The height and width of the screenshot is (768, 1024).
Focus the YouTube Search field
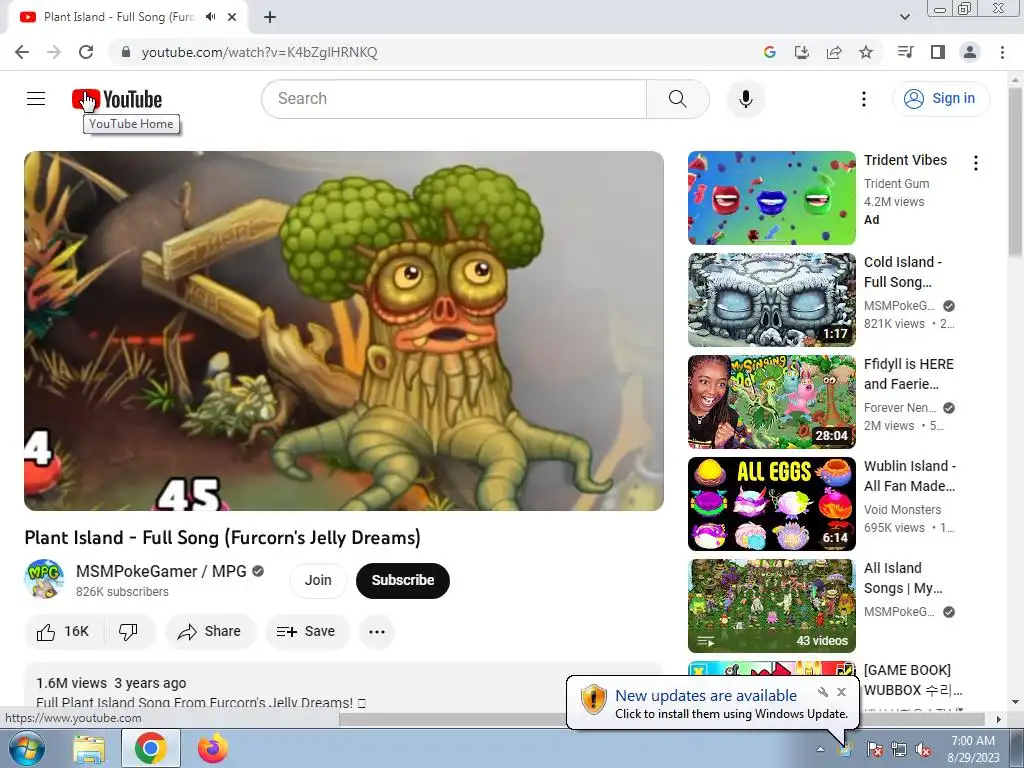click(x=455, y=99)
